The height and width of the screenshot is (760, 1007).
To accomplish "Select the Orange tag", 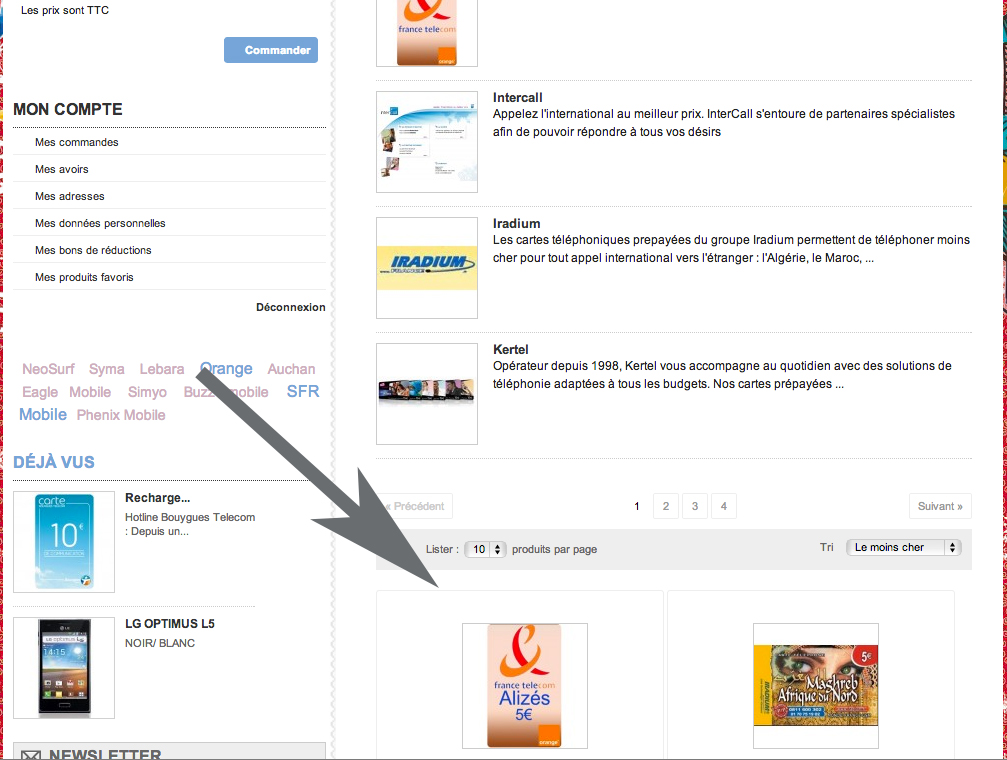I will click(226, 368).
